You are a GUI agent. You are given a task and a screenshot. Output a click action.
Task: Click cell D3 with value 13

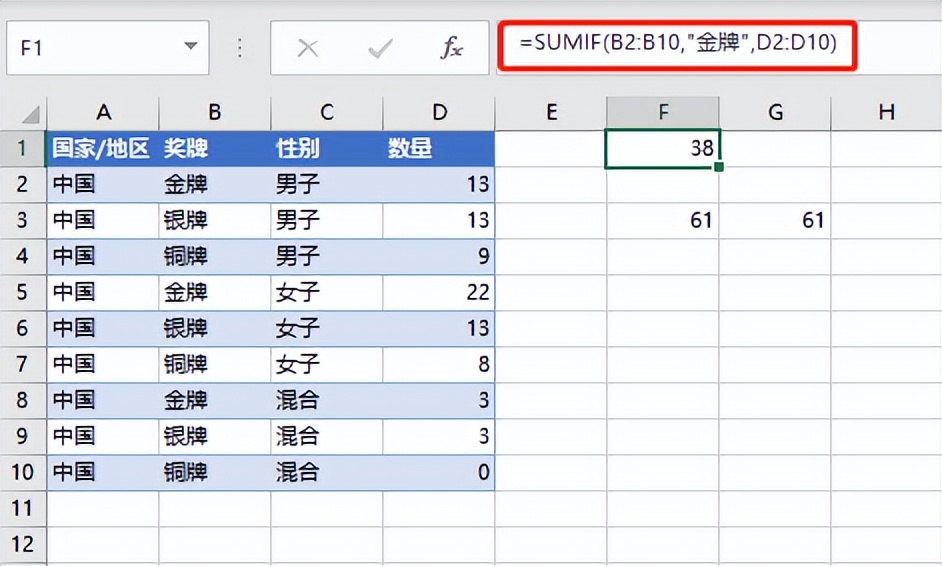(x=439, y=221)
